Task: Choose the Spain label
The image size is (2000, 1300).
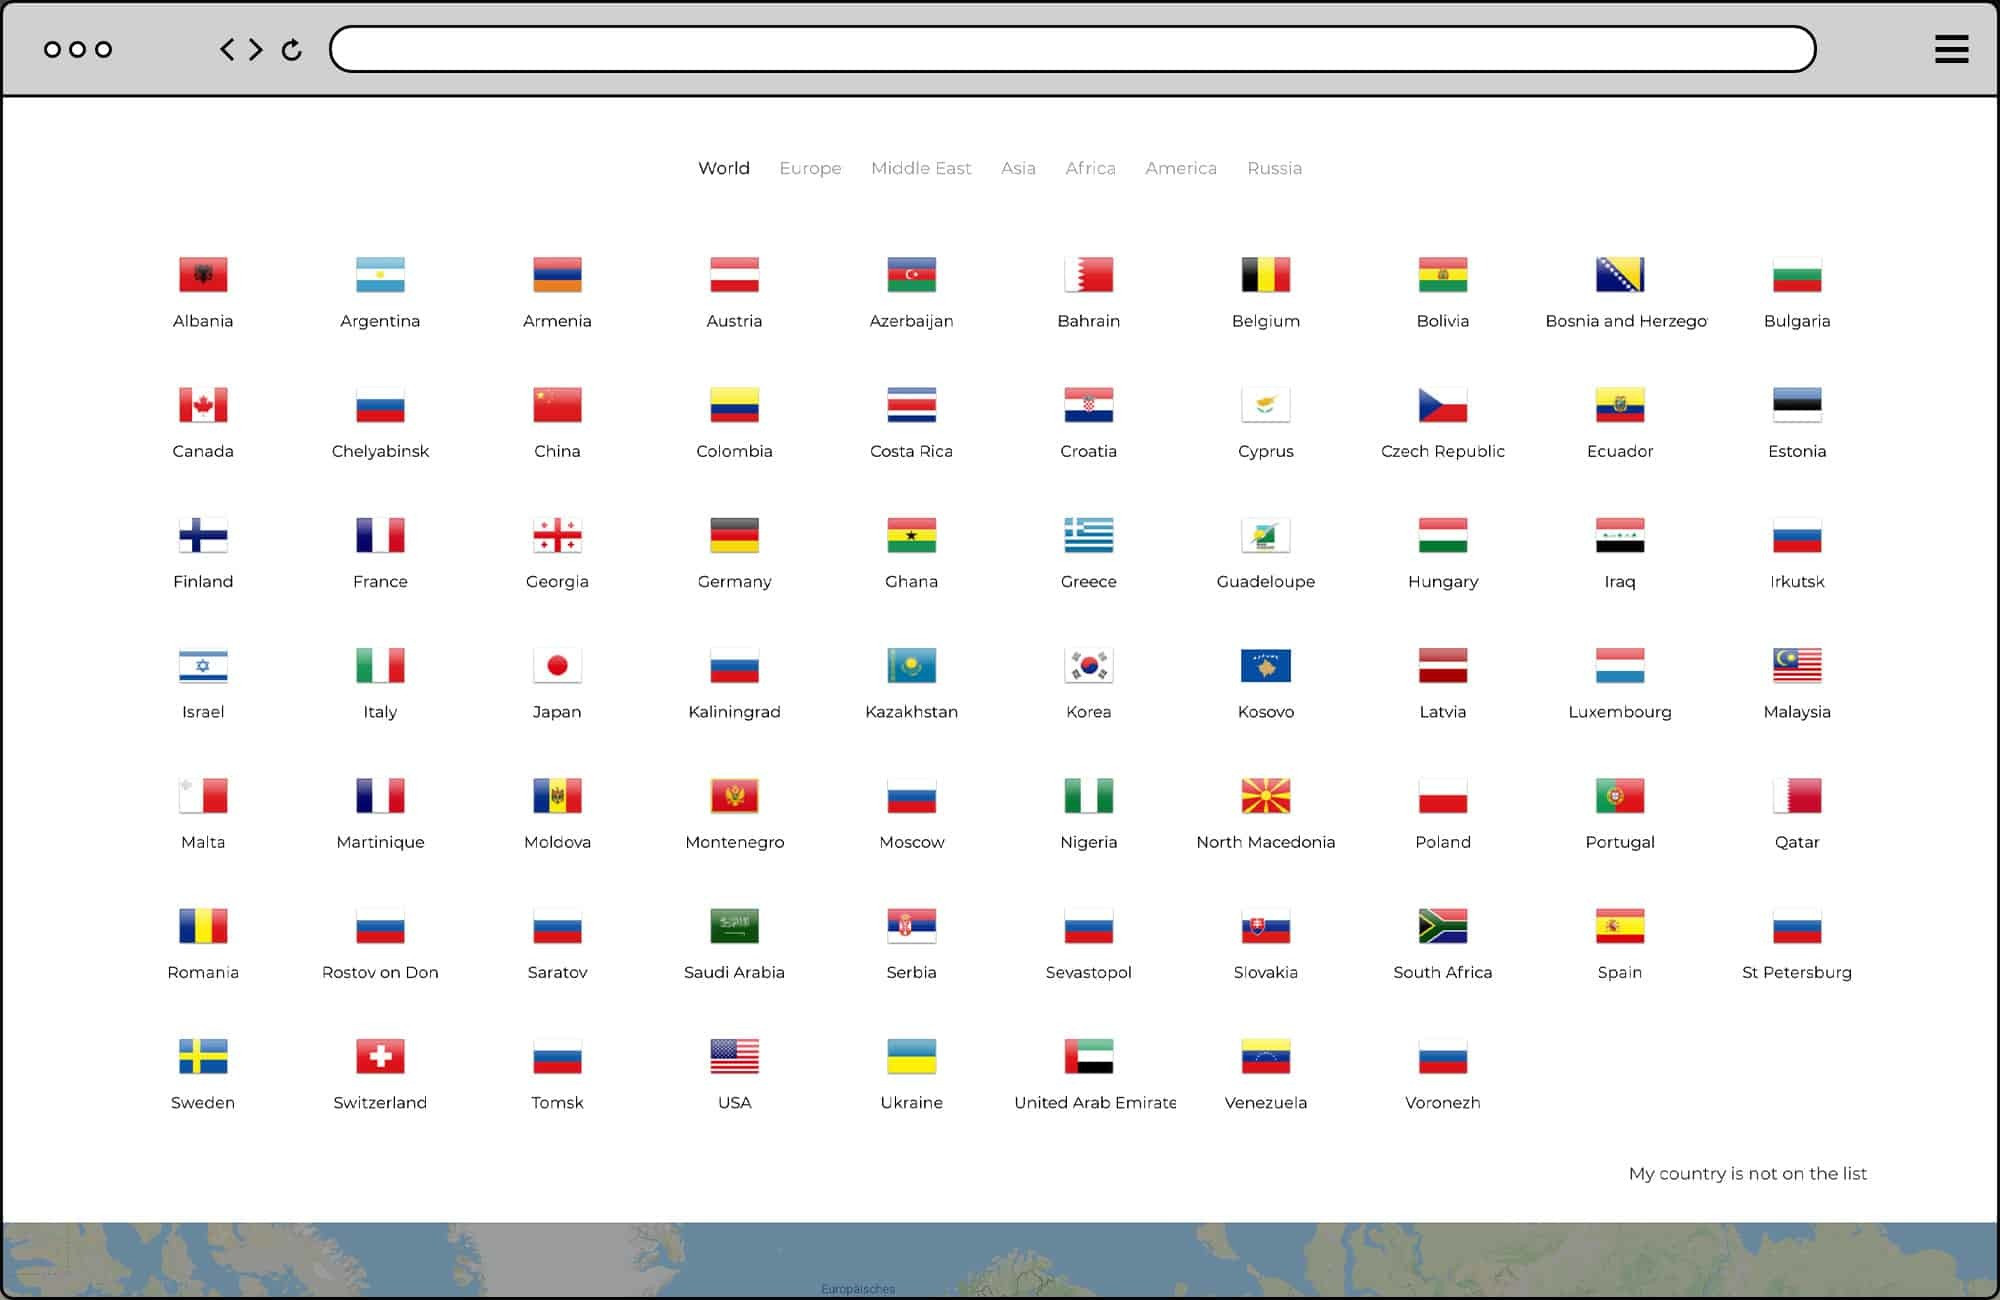Action: (1620, 973)
